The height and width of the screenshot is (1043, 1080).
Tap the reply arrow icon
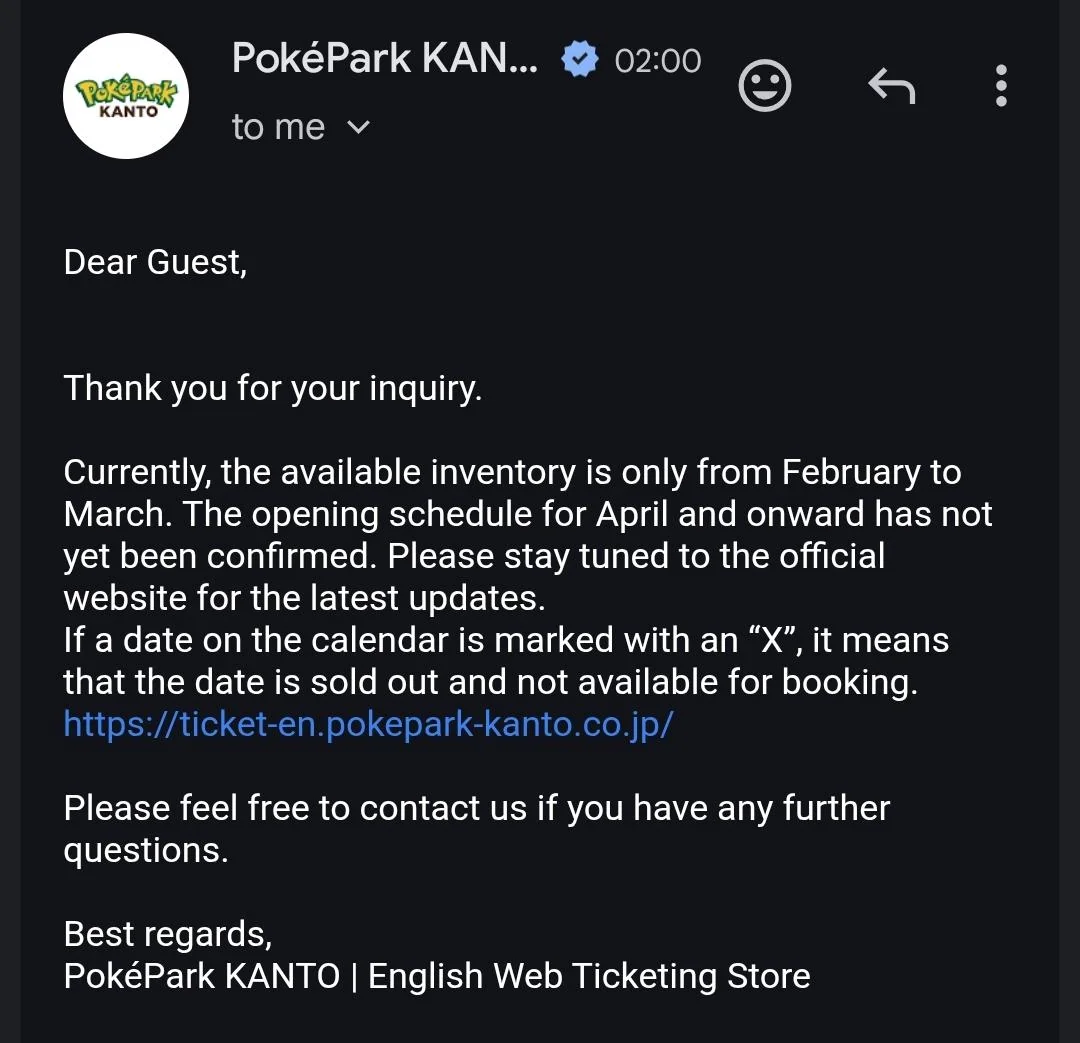[x=891, y=87]
